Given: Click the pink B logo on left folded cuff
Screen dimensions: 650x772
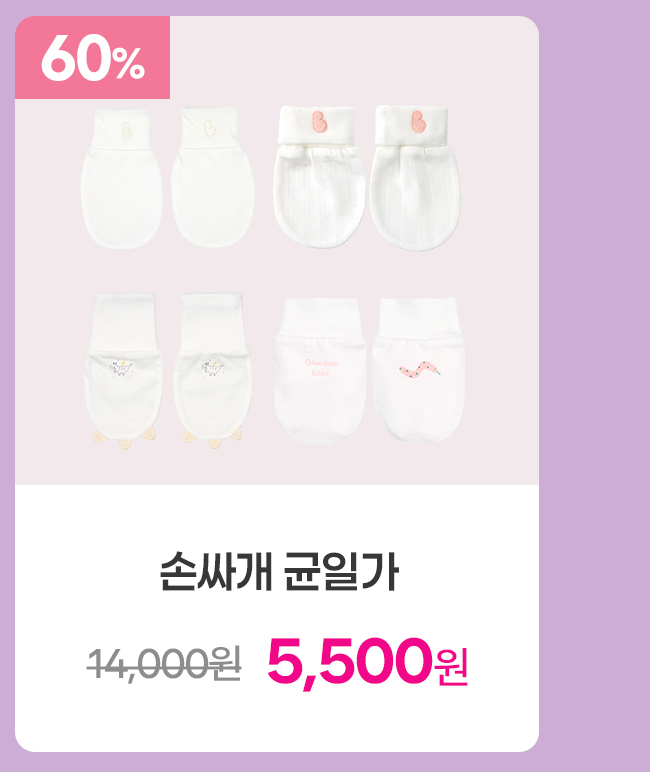Looking at the screenshot, I should click(320, 122).
